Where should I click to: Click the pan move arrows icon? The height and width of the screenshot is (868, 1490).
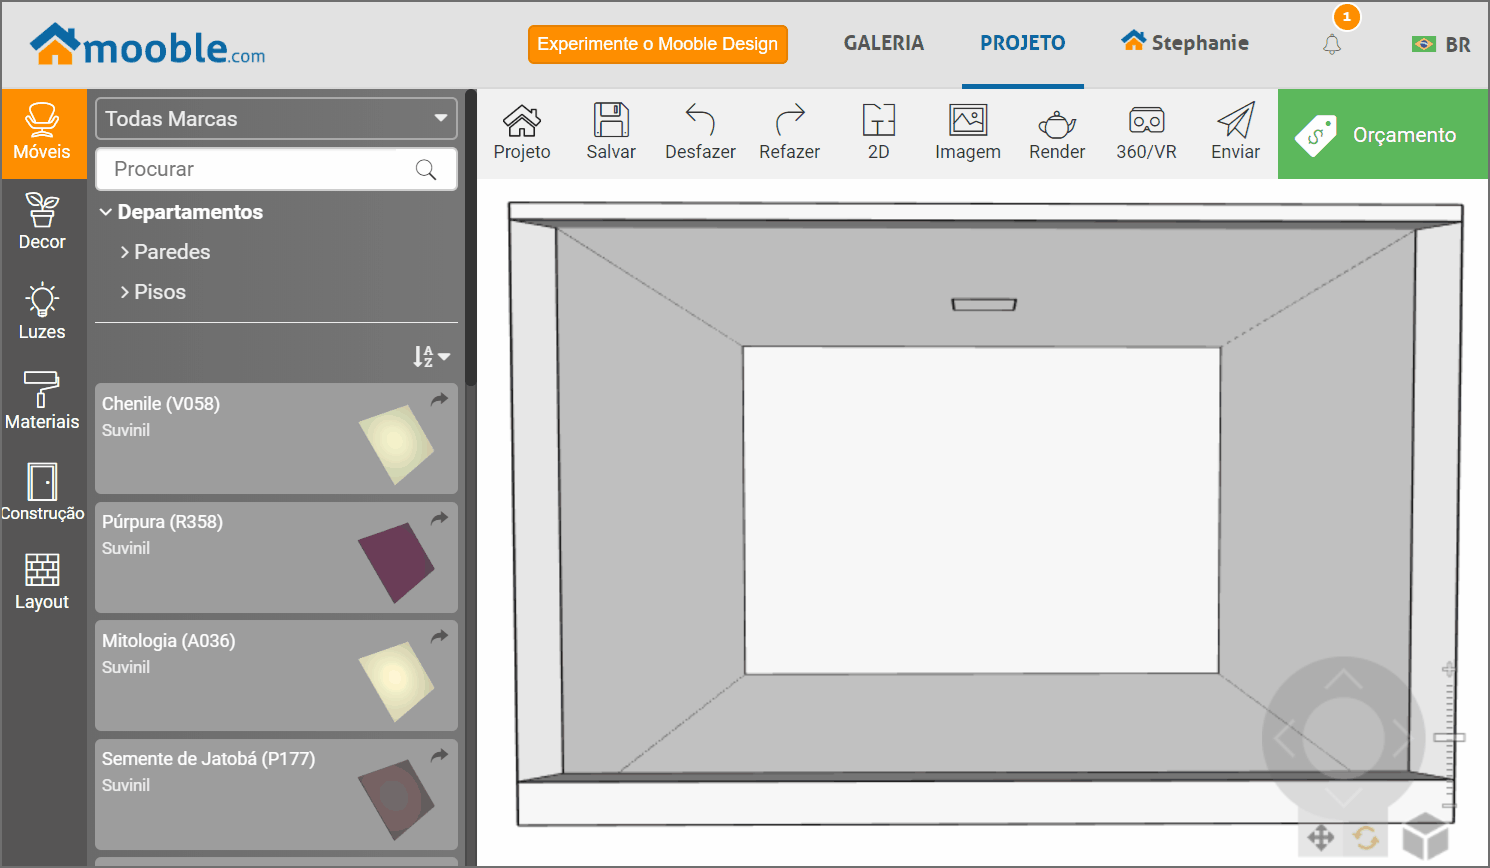pyautogui.click(x=1321, y=838)
